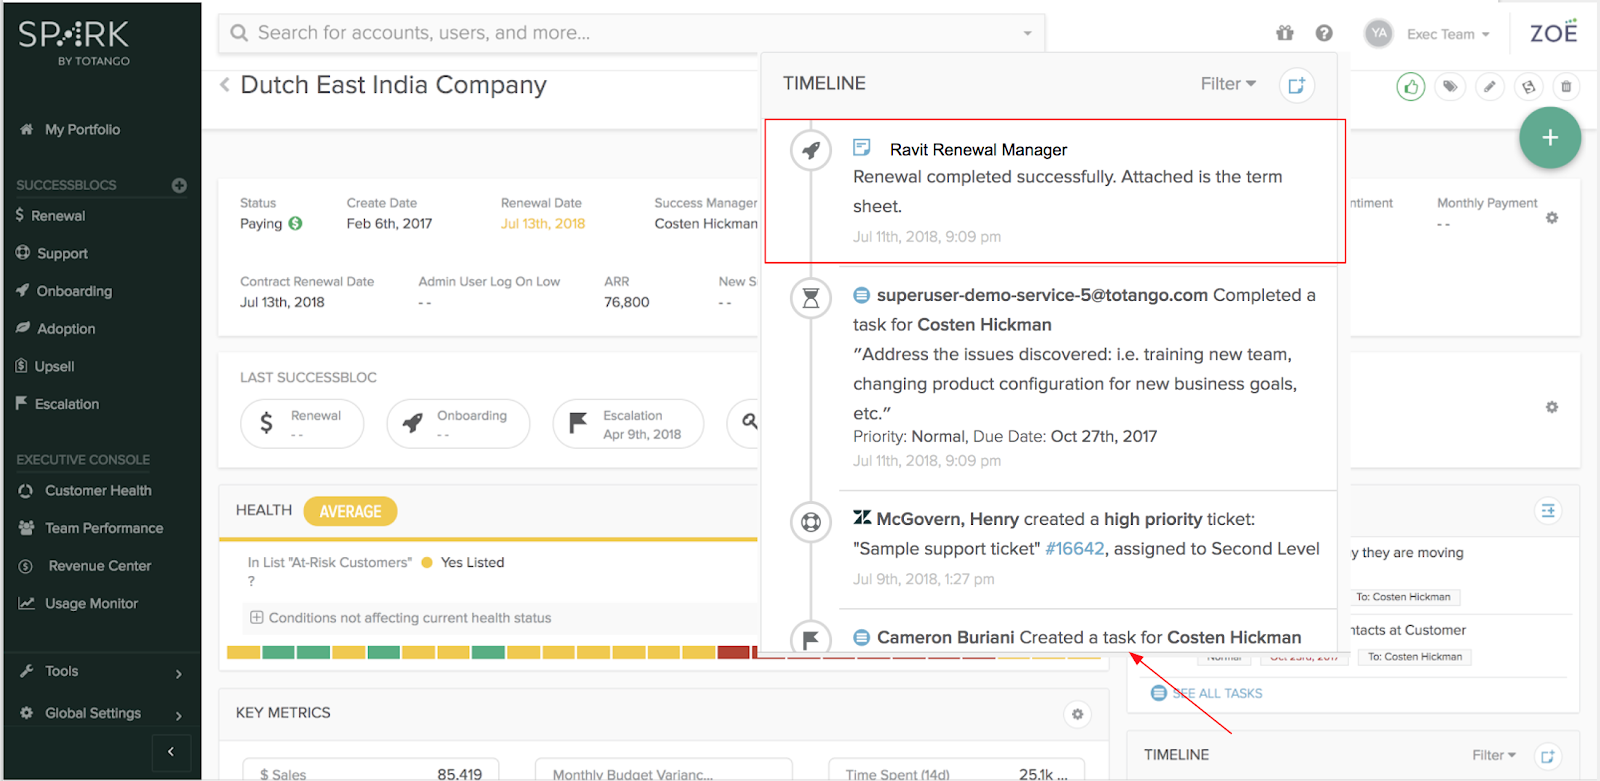Expand the Tools menu
This screenshot has width=1600, height=781.
click(x=100, y=672)
